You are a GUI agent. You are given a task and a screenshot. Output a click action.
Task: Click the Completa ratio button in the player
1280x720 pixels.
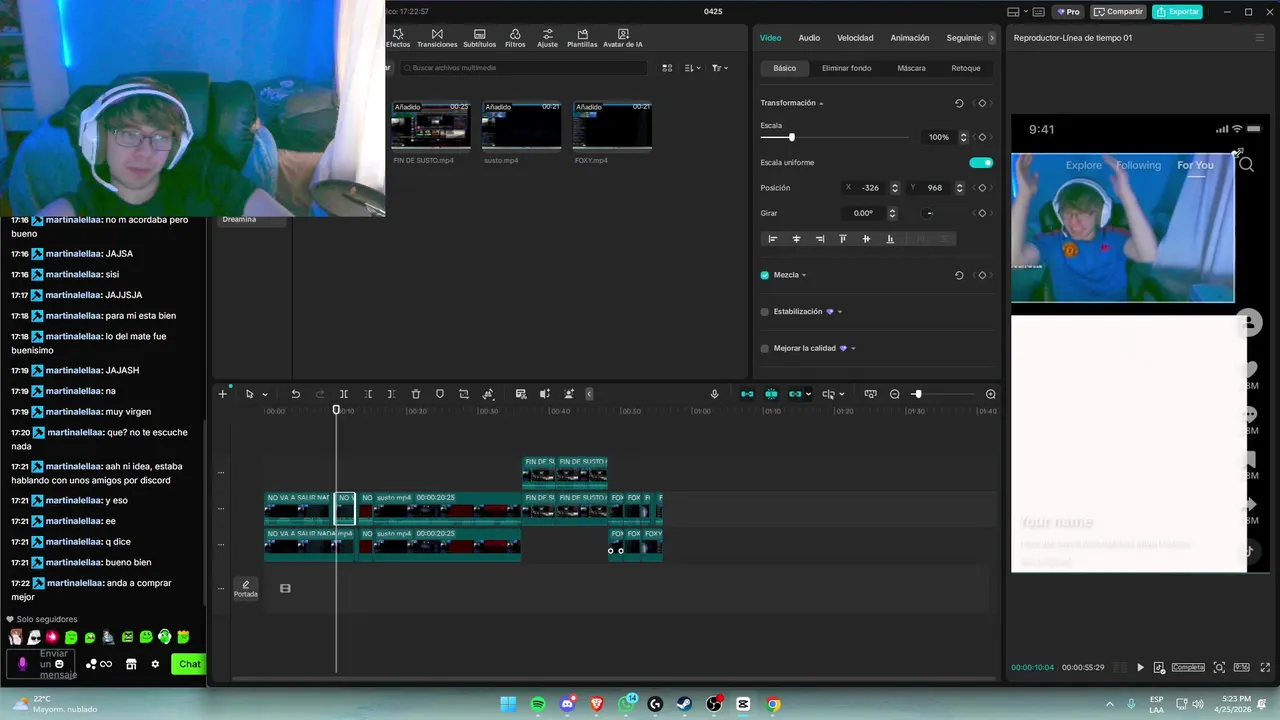(1188, 667)
